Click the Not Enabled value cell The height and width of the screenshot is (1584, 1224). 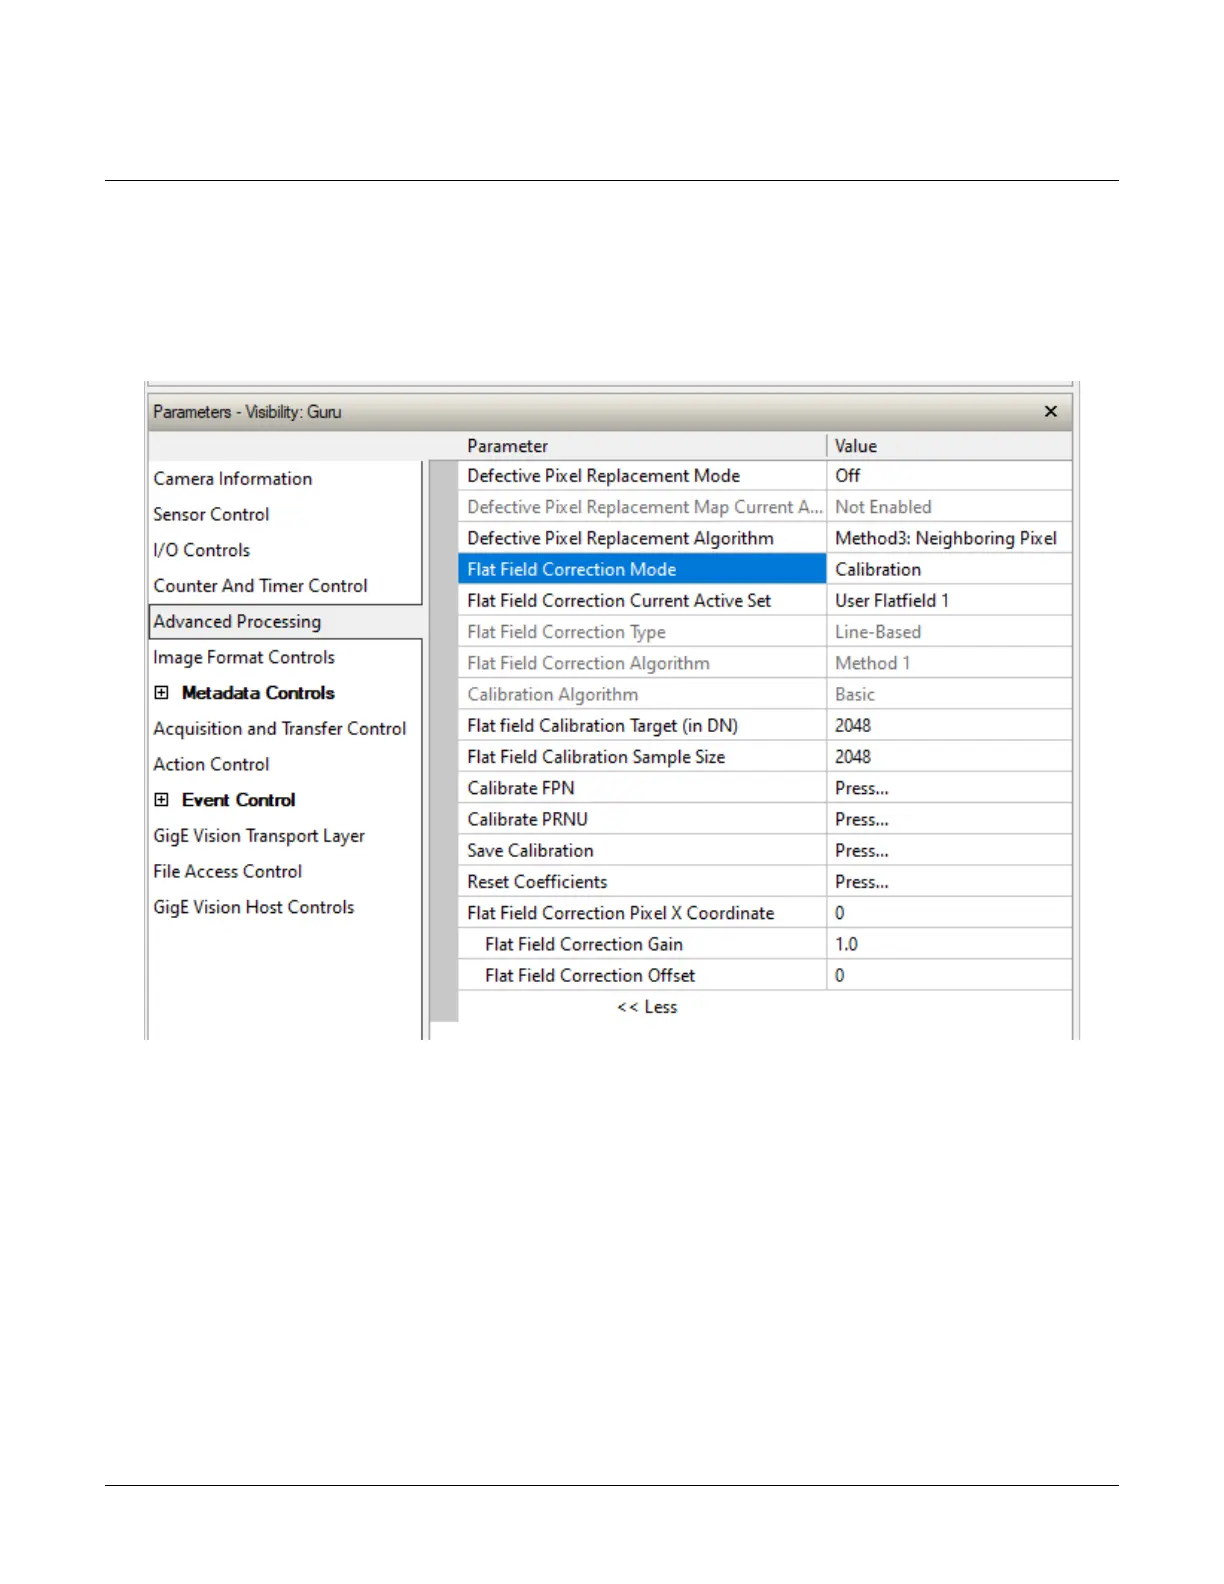point(949,507)
